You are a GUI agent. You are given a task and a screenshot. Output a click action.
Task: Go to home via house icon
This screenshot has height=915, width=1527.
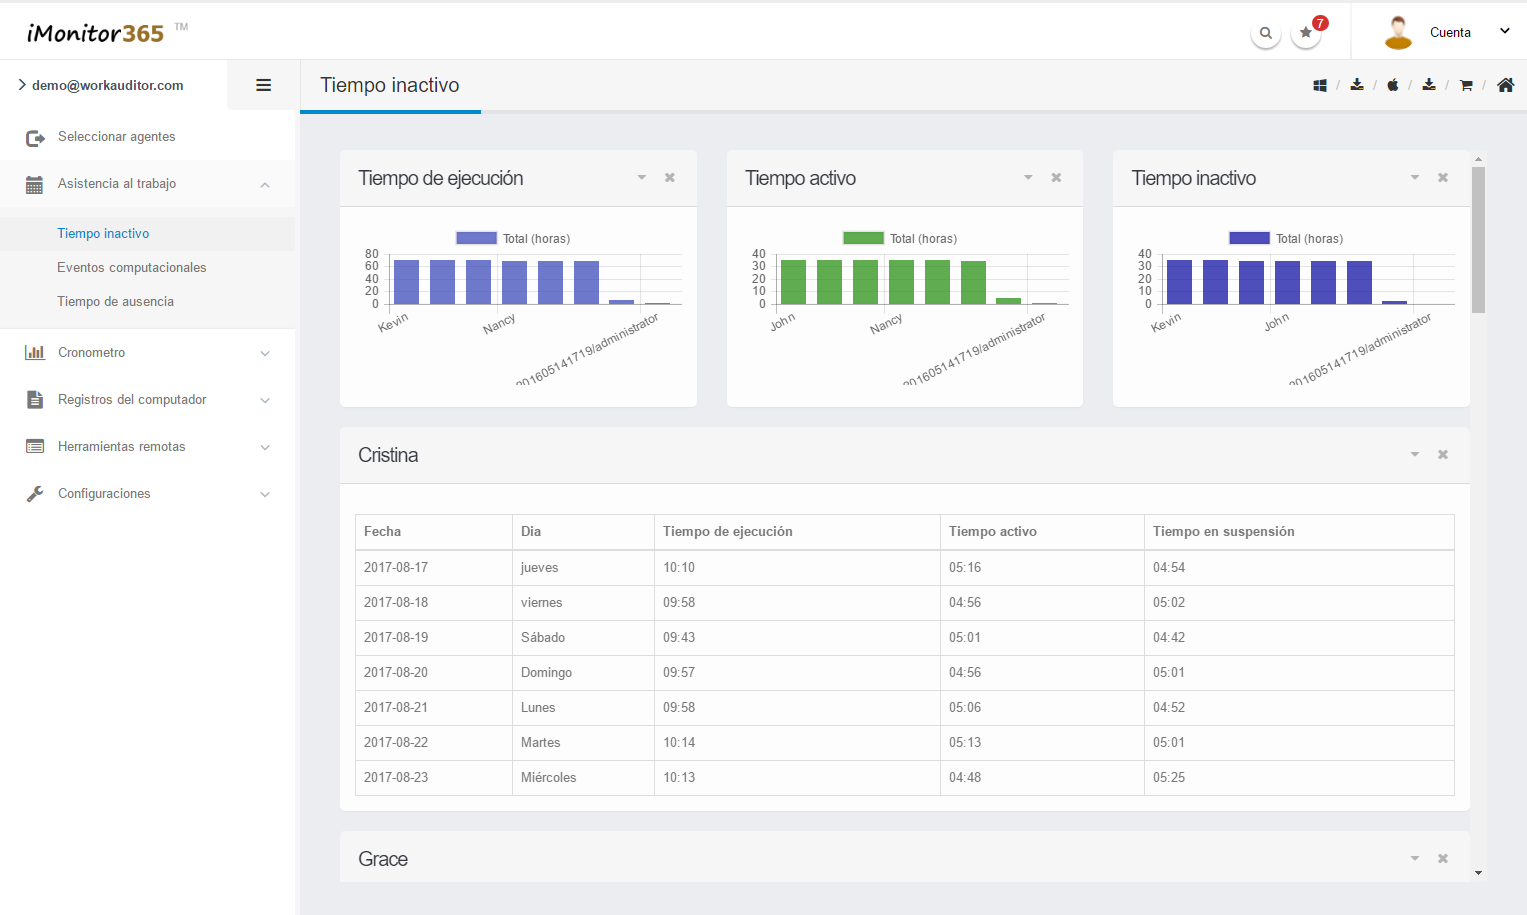[1505, 86]
